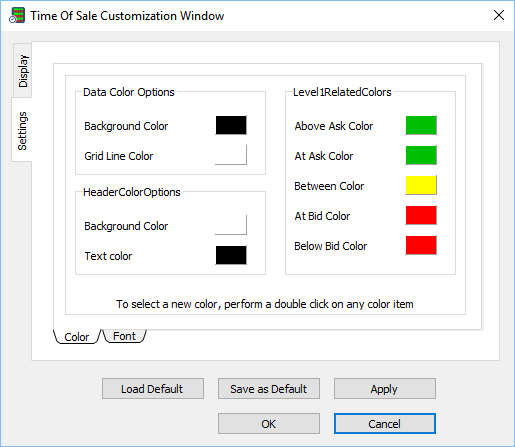The height and width of the screenshot is (447, 515).
Task: Open the Font tab
Action: 124,336
